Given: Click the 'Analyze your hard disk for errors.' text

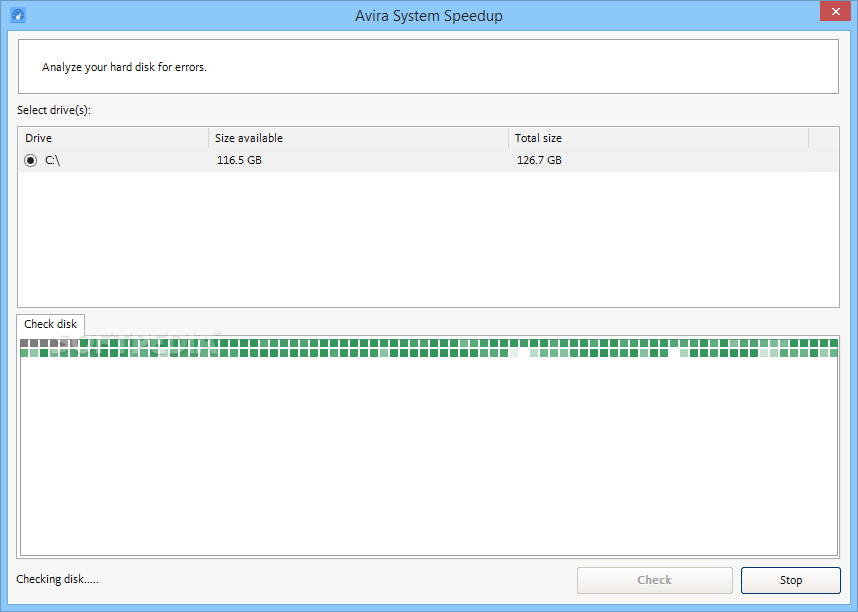Looking at the screenshot, I should tap(124, 67).
